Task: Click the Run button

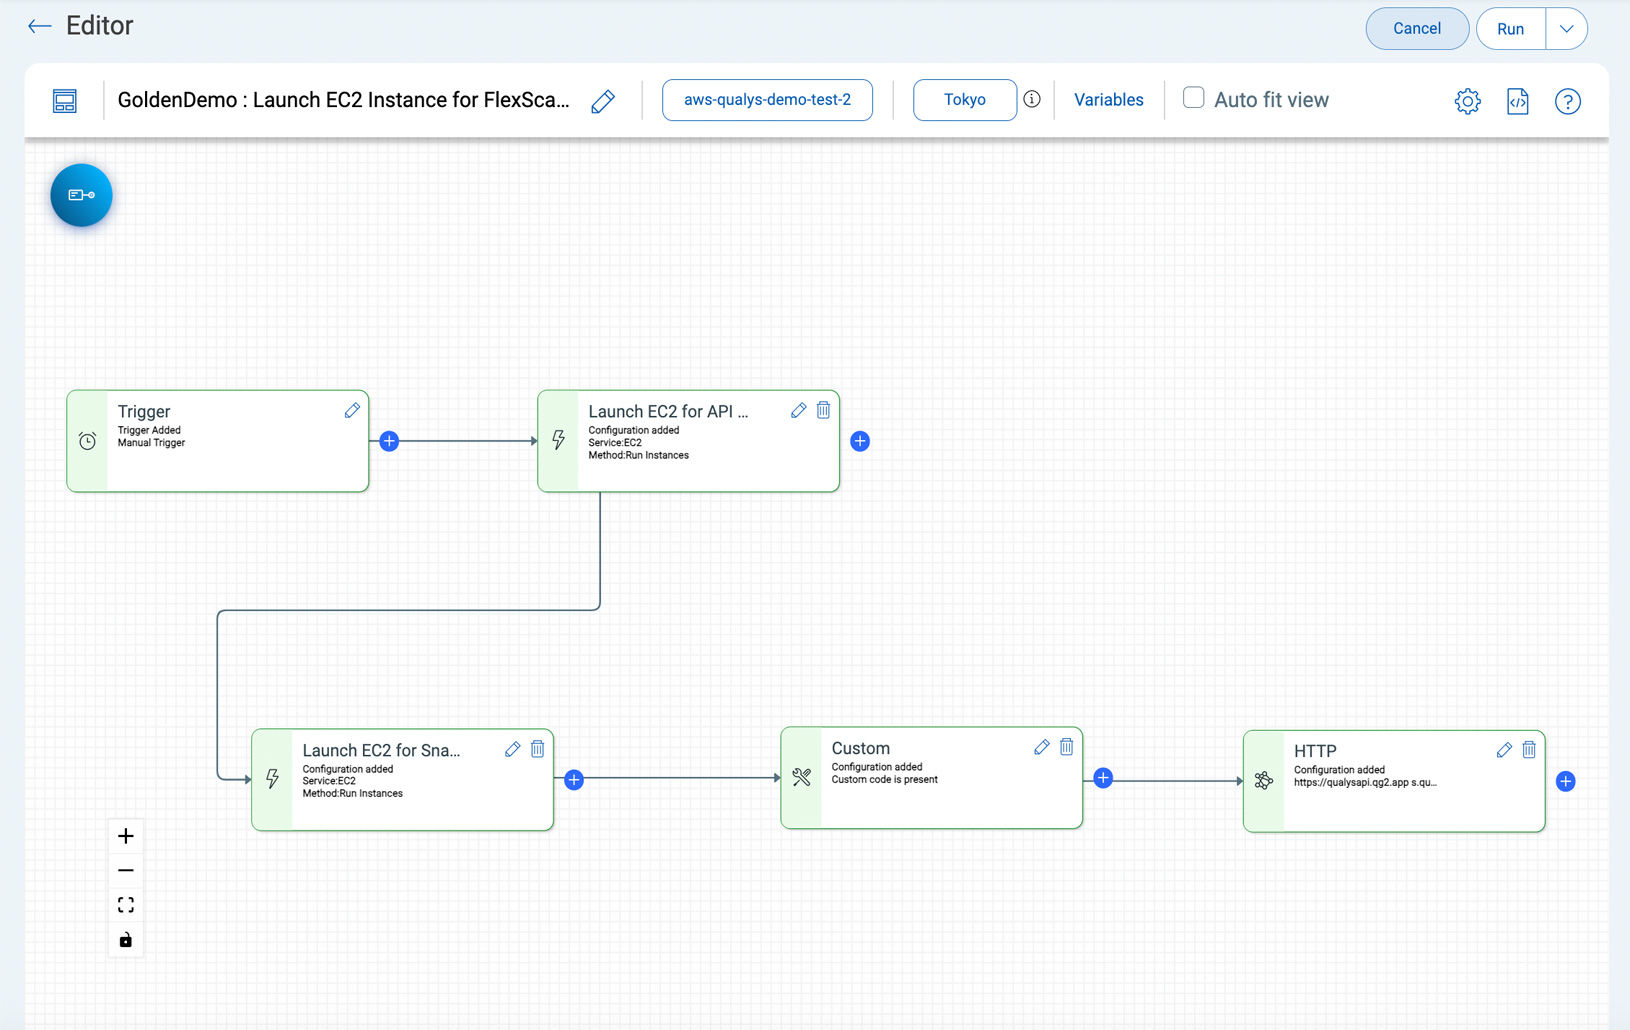Action: (x=1510, y=29)
